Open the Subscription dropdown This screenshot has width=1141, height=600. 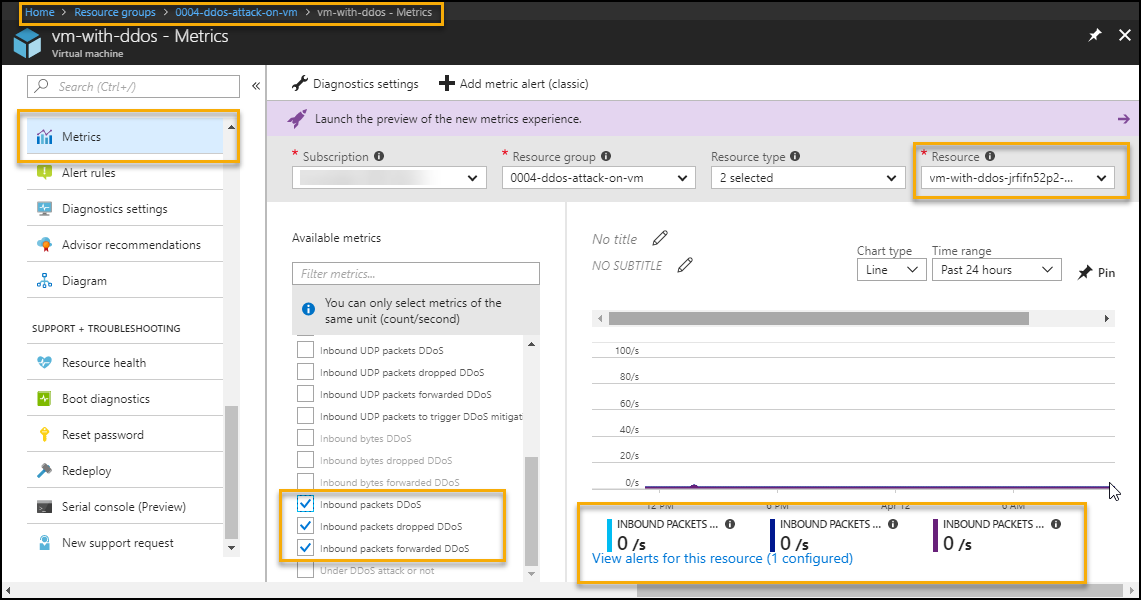coord(389,177)
